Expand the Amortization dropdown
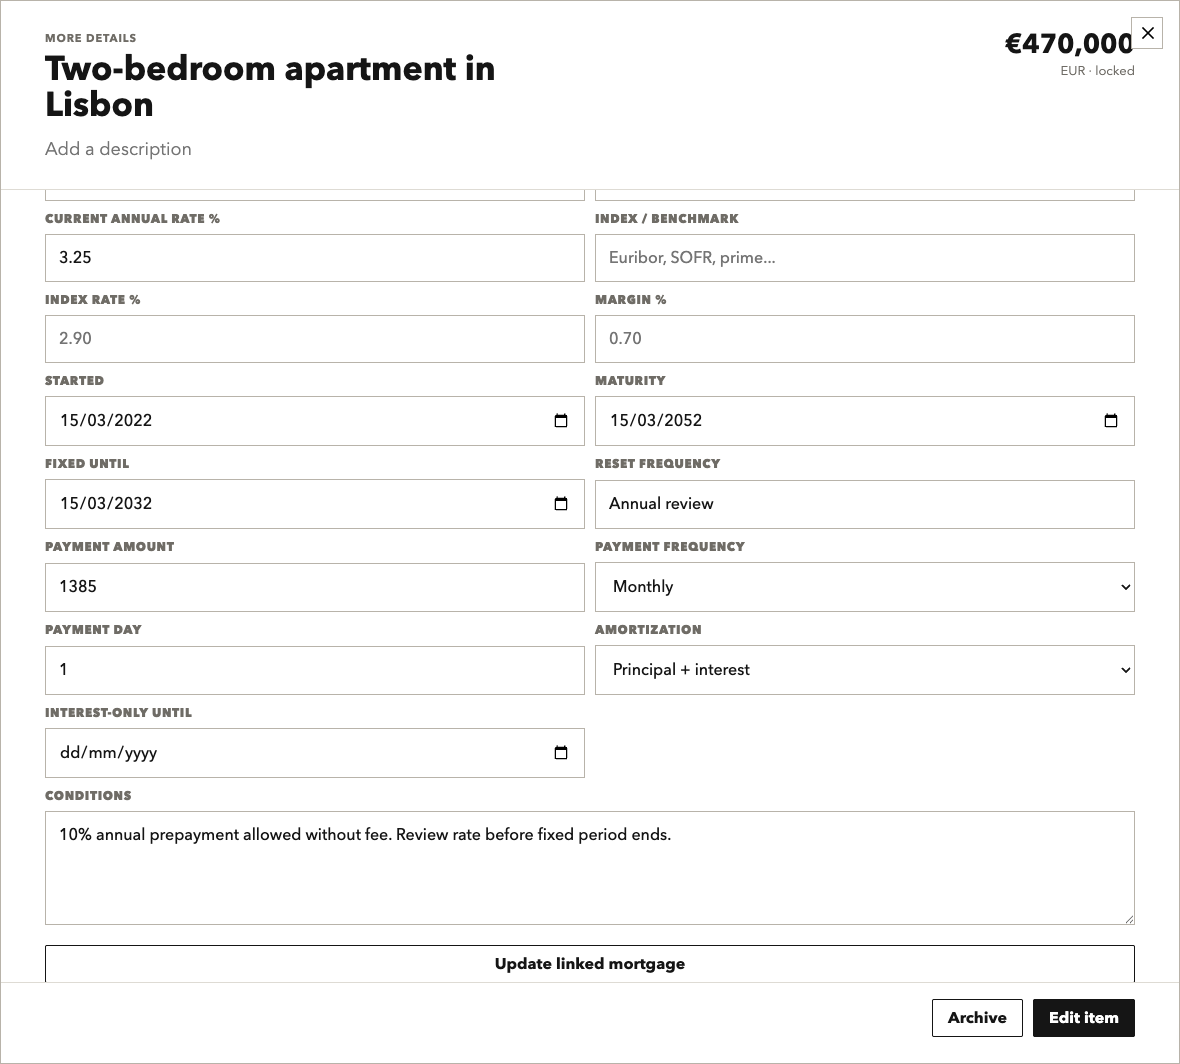 865,670
